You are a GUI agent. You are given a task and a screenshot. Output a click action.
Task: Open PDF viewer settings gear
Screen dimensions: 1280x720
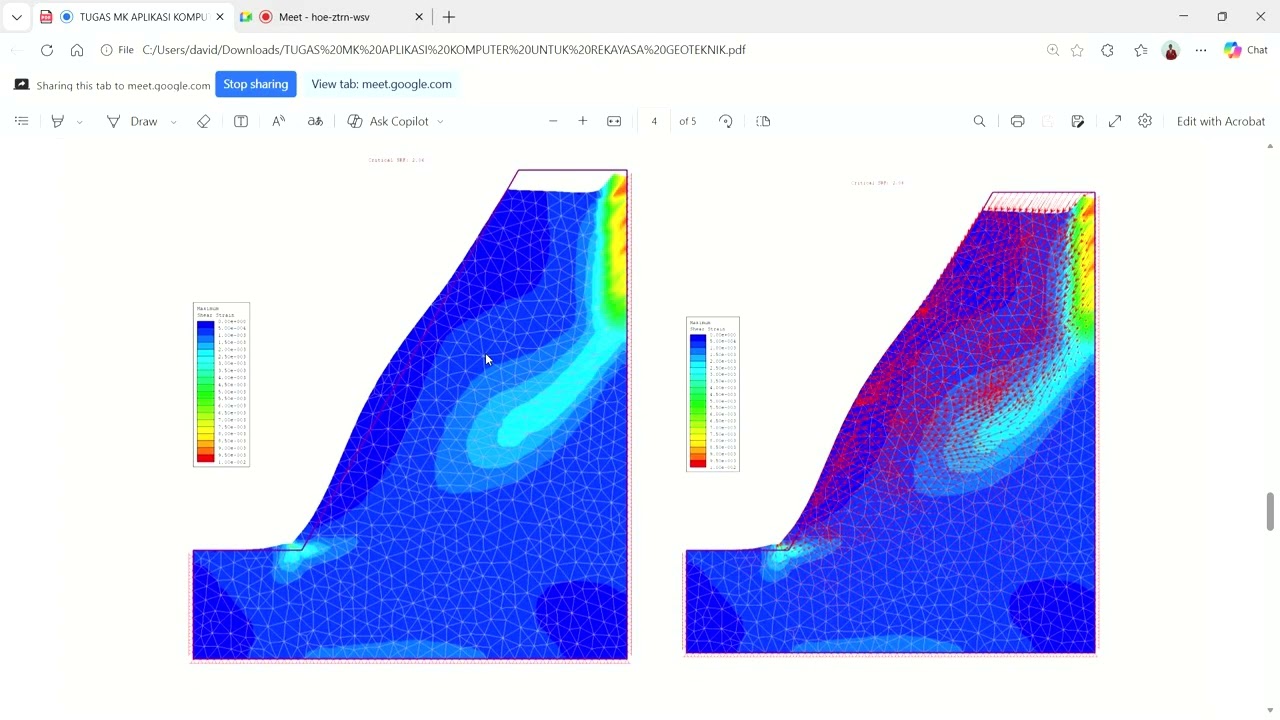(1145, 121)
